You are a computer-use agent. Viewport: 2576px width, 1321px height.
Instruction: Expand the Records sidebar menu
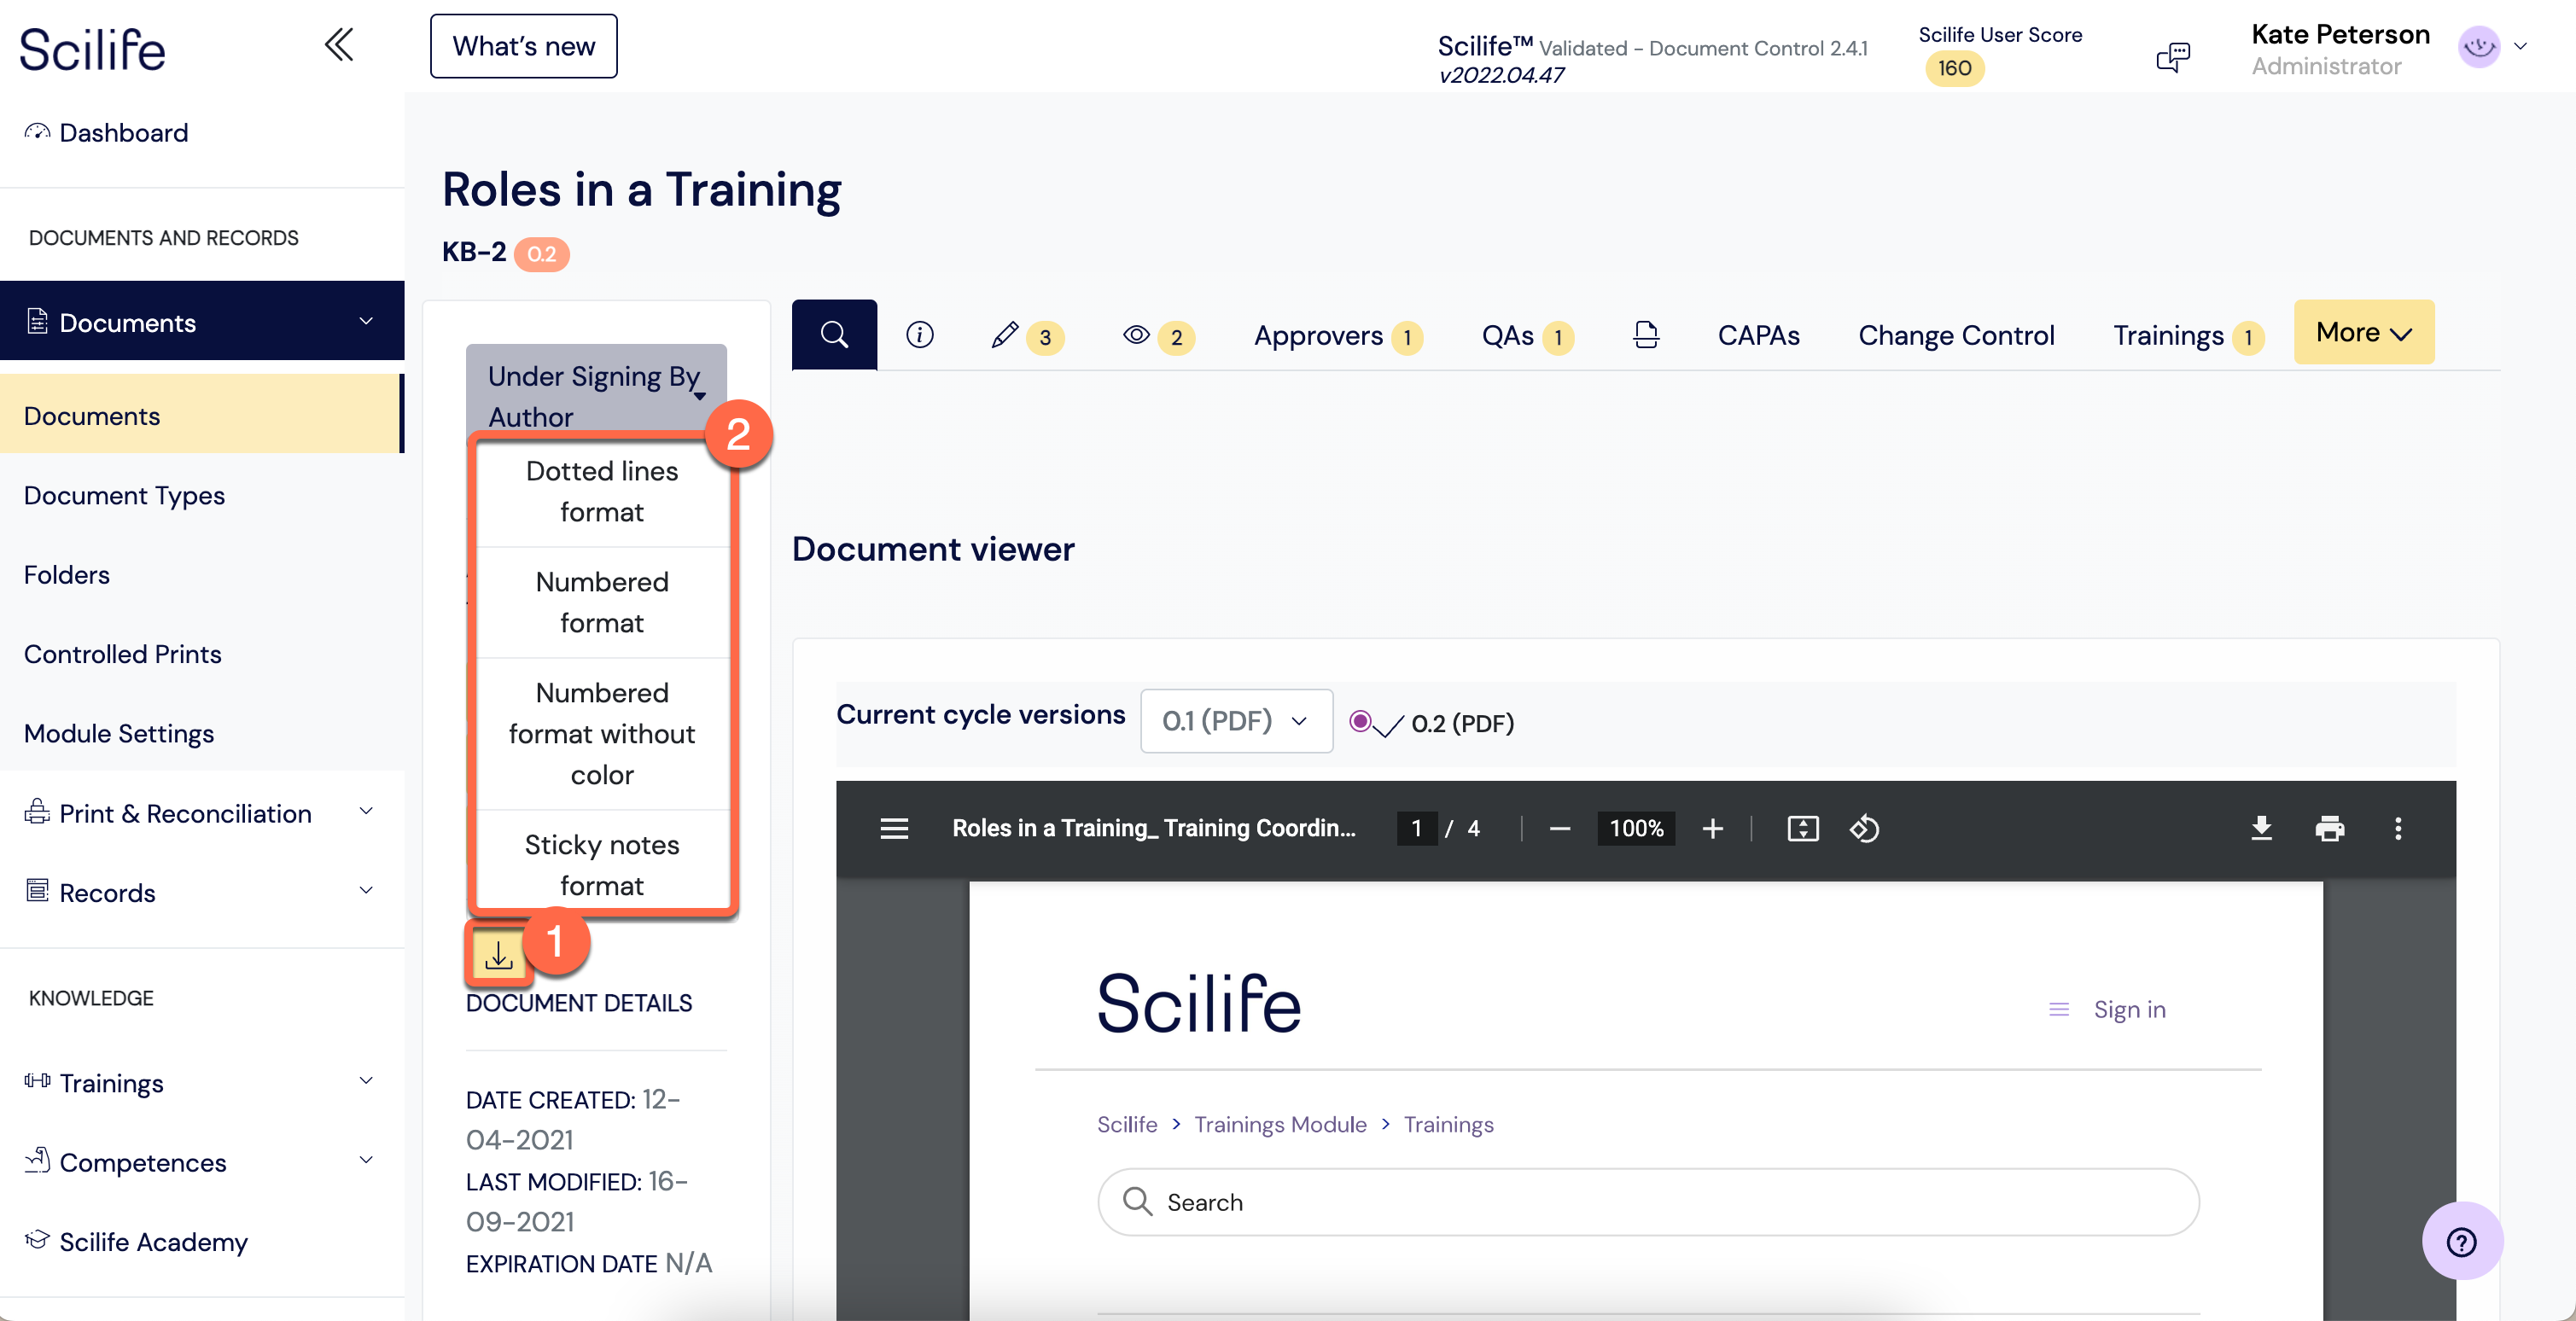[366, 890]
